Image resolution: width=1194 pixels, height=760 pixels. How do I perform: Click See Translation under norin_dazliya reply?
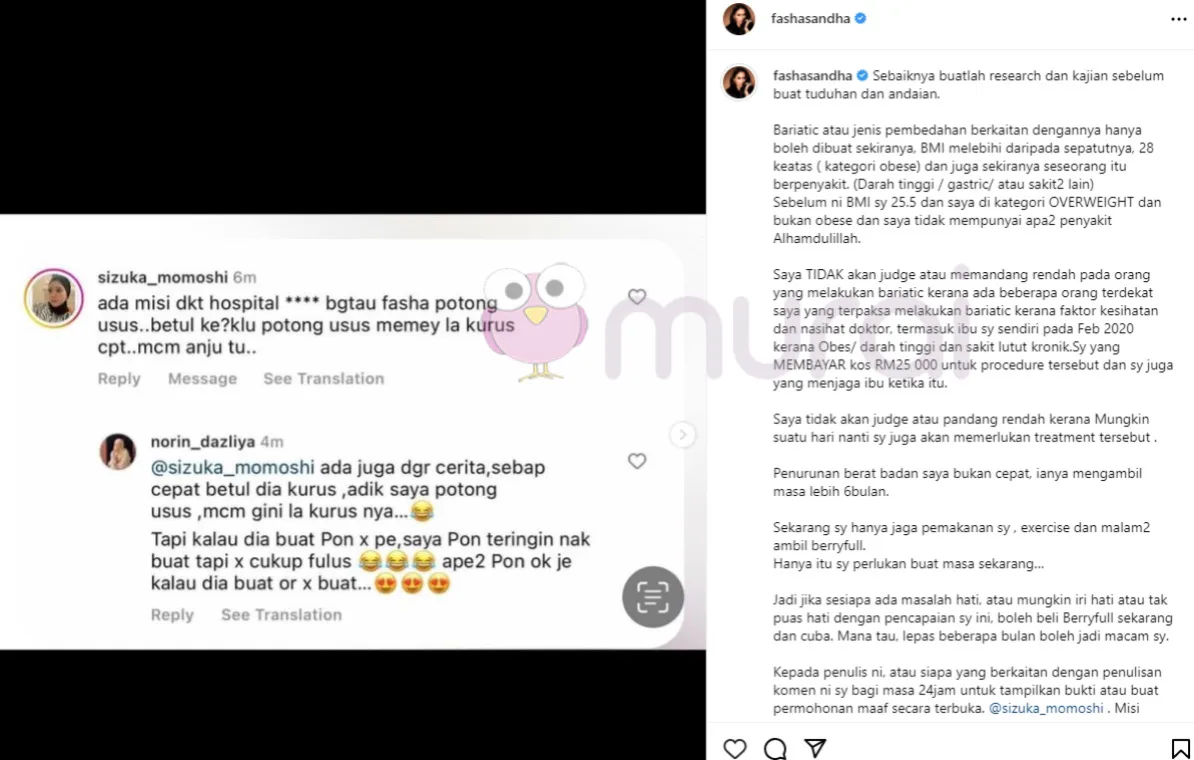pos(281,615)
